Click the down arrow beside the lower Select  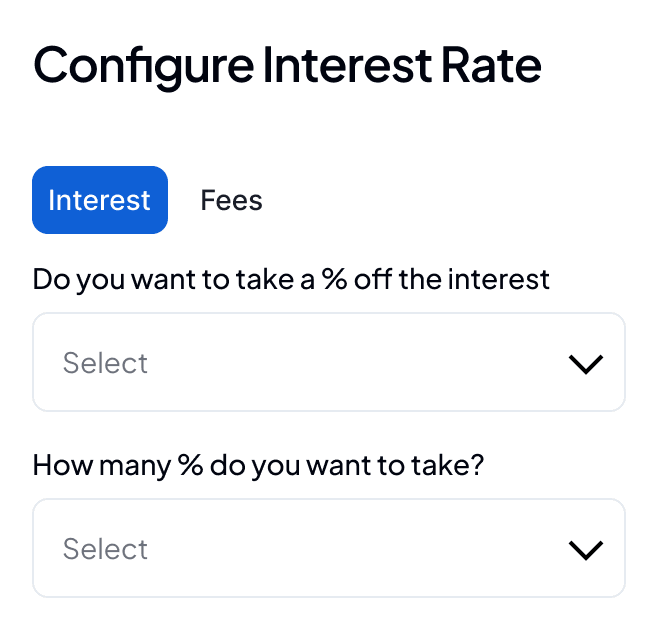pyautogui.click(x=586, y=550)
